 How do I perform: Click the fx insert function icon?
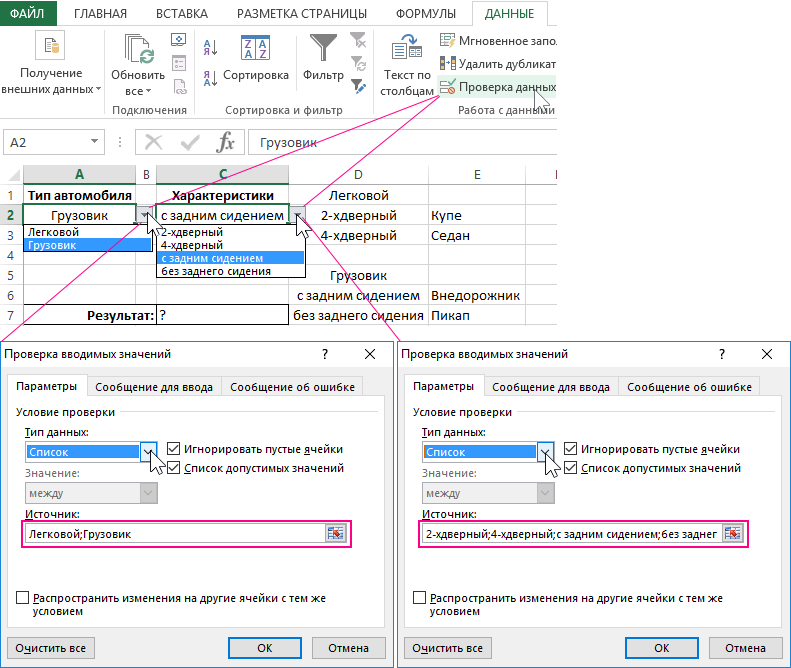(x=227, y=142)
